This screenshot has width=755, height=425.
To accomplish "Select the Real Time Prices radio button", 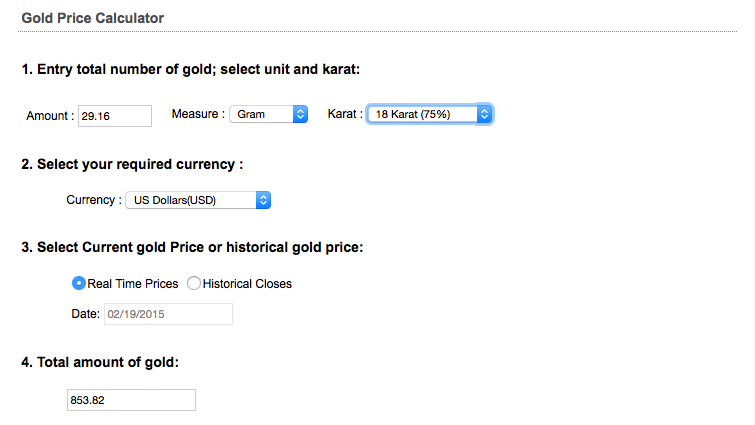I will [79, 284].
